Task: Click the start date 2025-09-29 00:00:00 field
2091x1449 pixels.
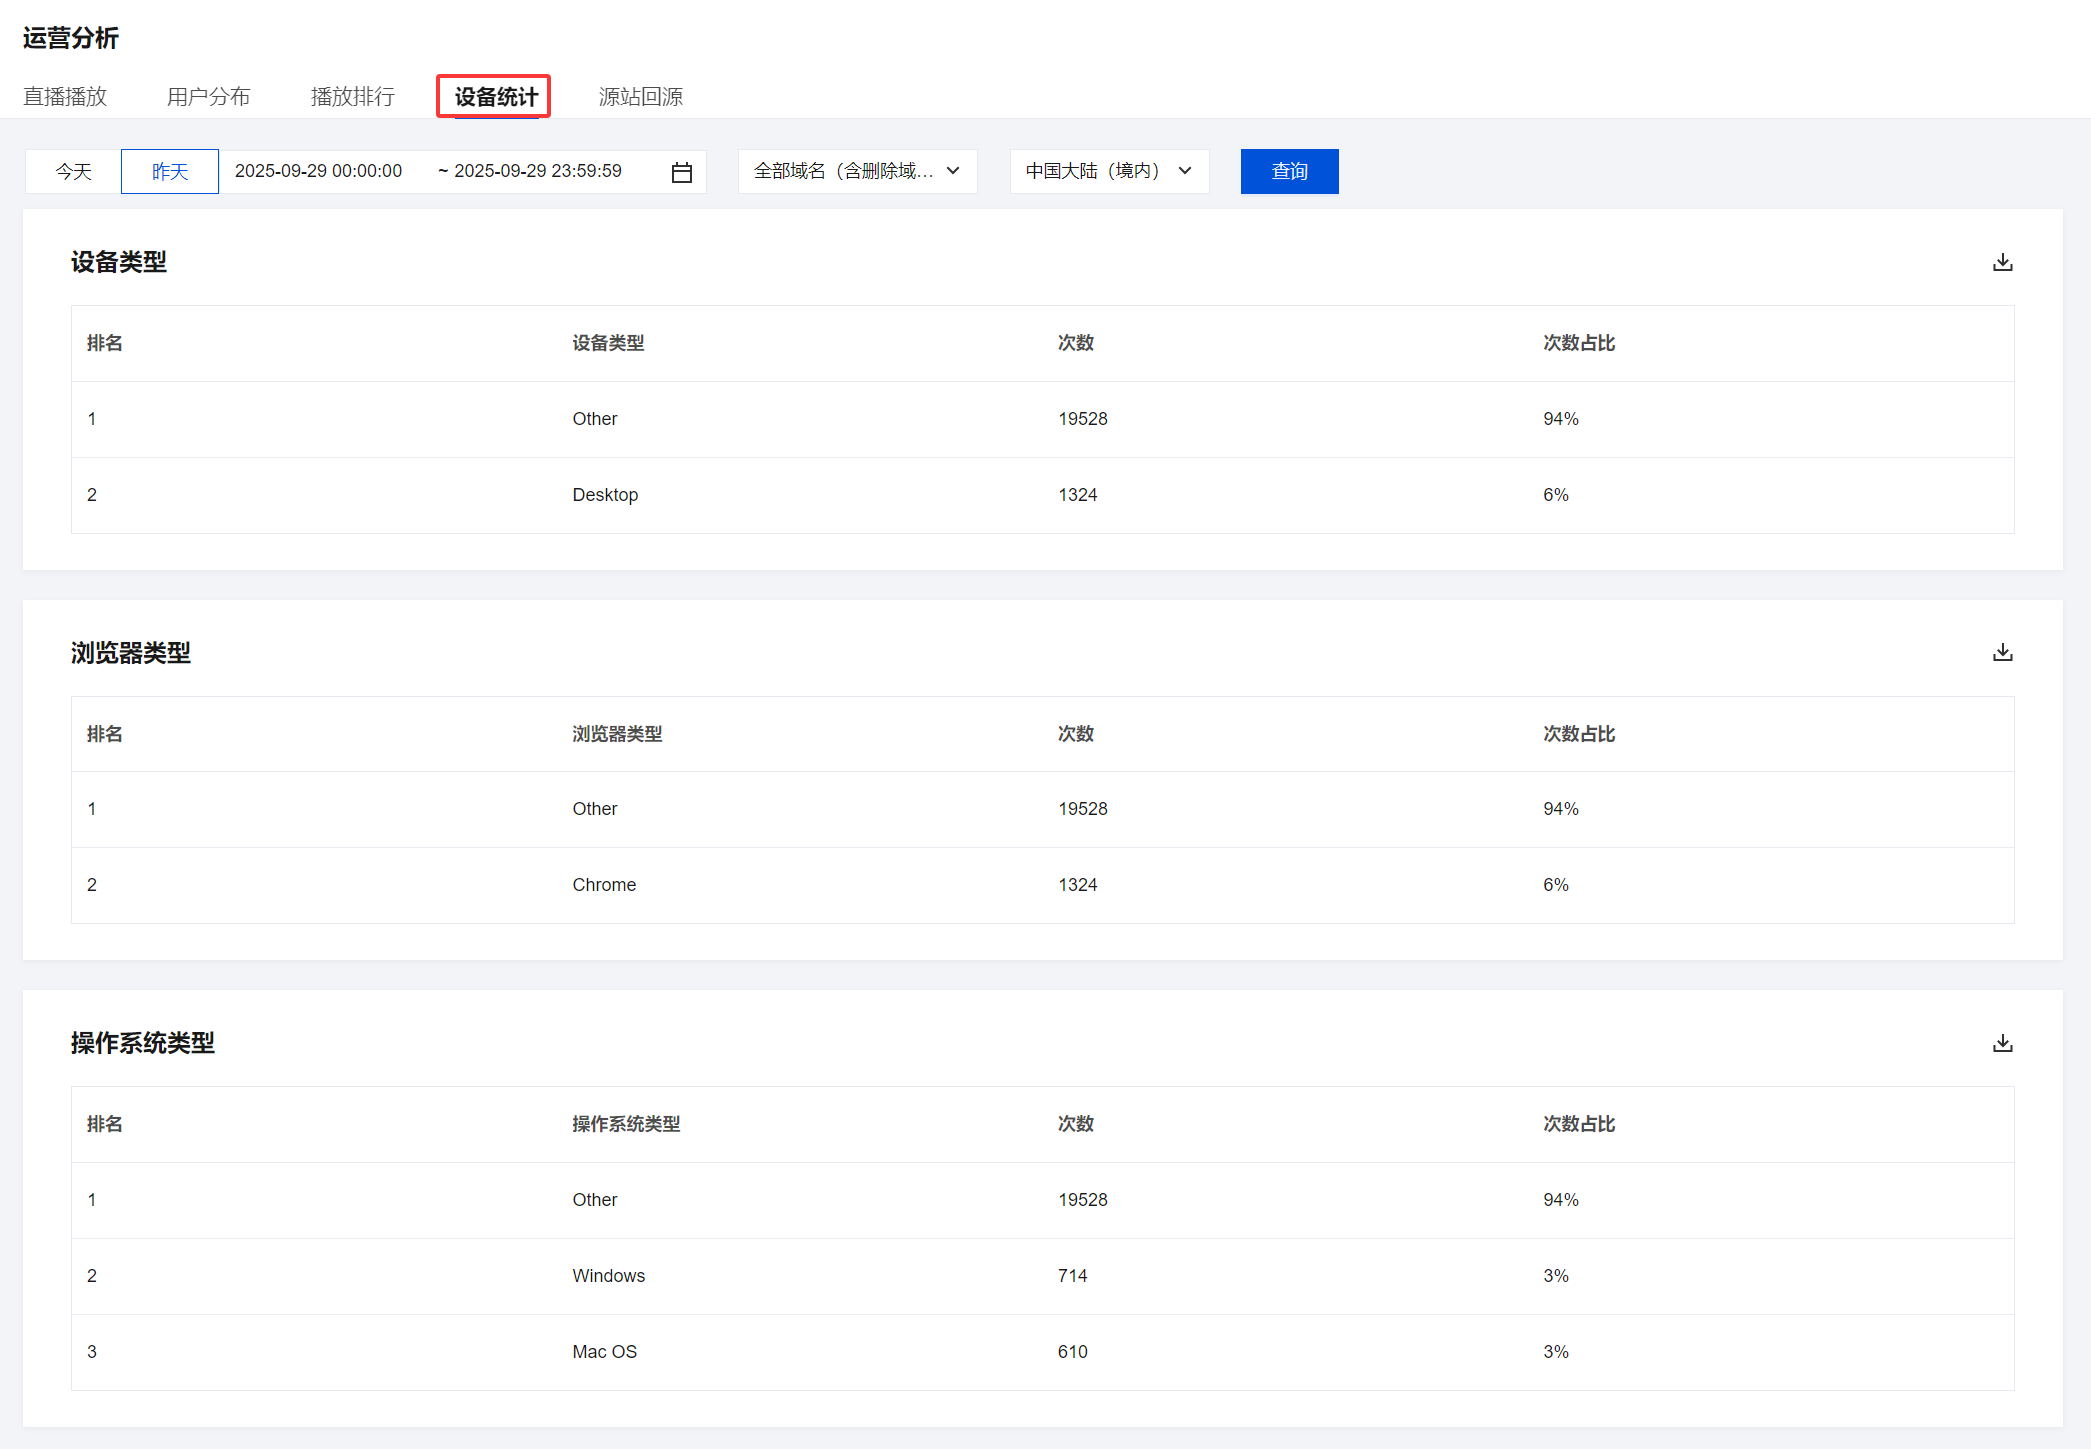Action: 319,171
